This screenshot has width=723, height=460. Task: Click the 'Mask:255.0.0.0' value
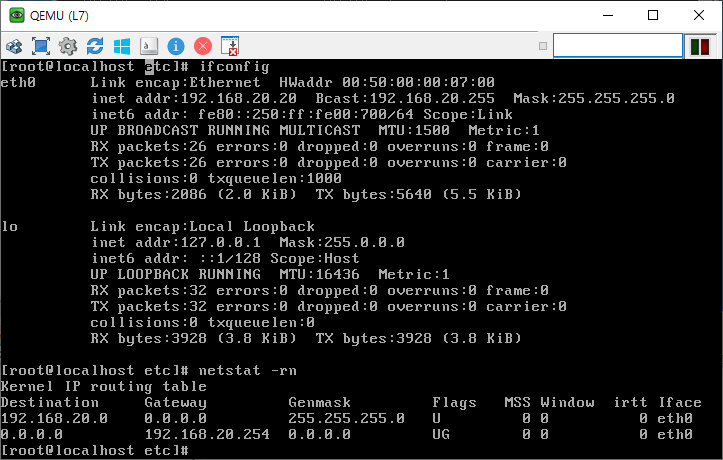pyautogui.click(x=342, y=242)
